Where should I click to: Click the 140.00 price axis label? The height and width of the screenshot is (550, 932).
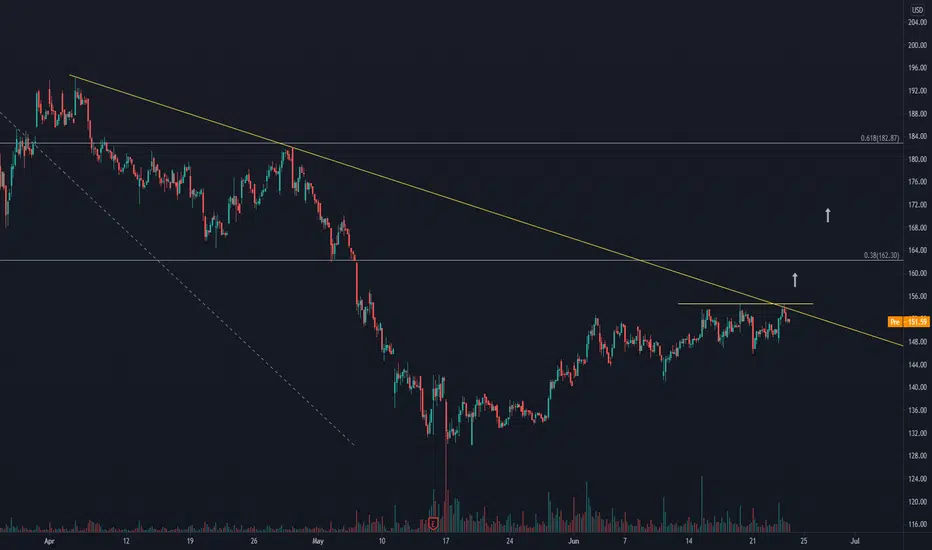click(917, 387)
